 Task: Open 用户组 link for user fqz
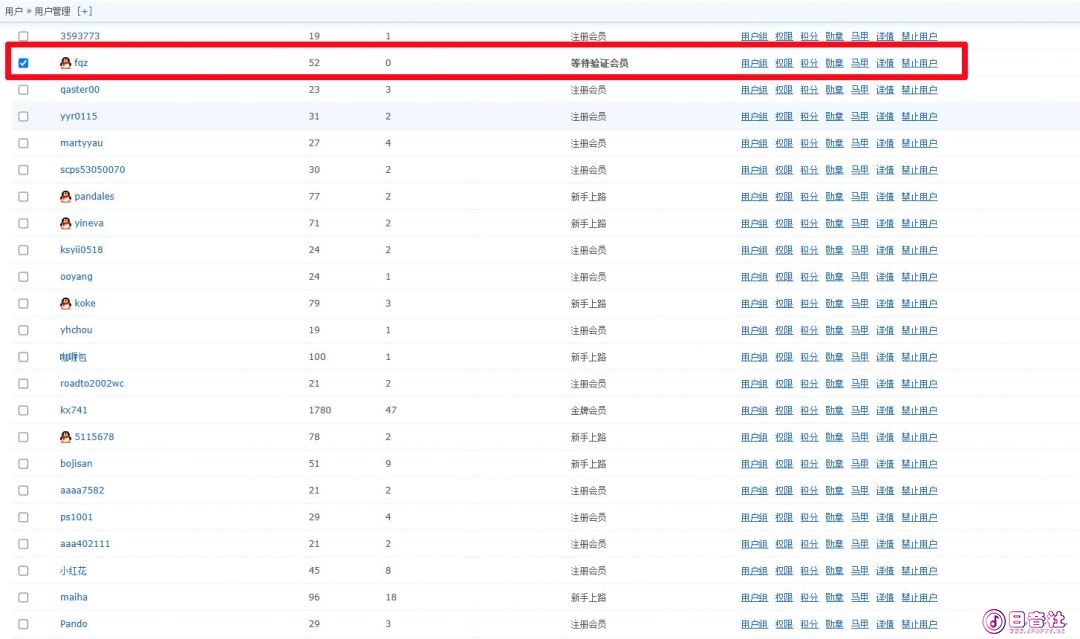(x=754, y=63)
